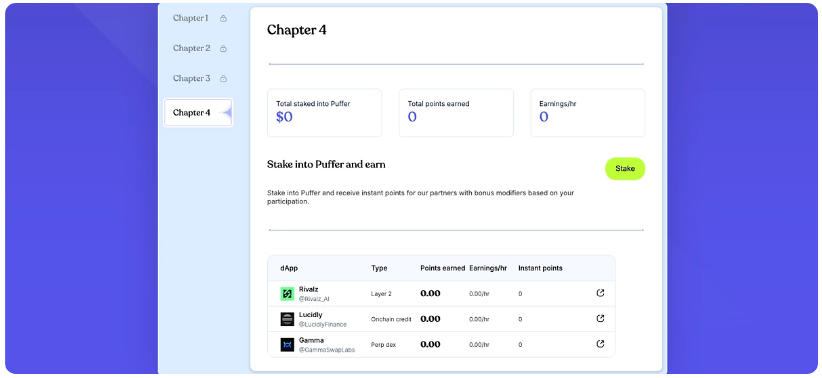Open the @GammaSwapLabs handle link

327,350
